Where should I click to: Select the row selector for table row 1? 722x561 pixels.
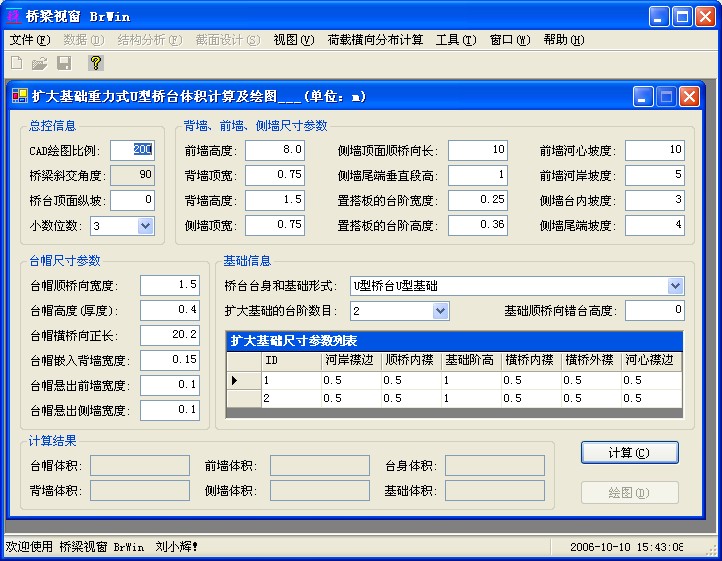point(236,381)
